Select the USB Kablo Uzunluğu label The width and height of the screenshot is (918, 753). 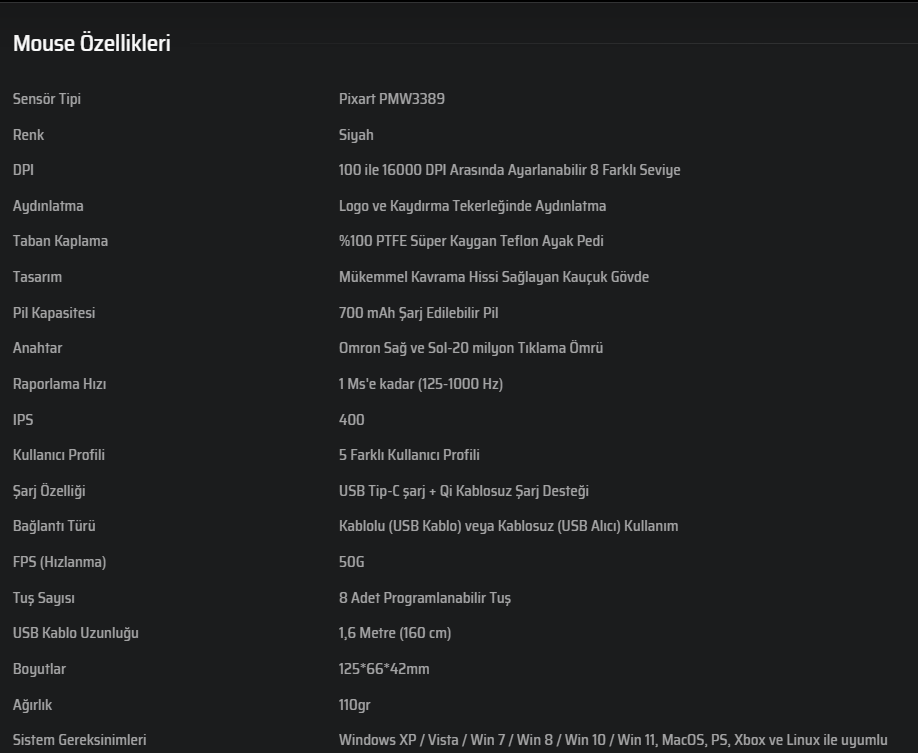tap(75, 633)
